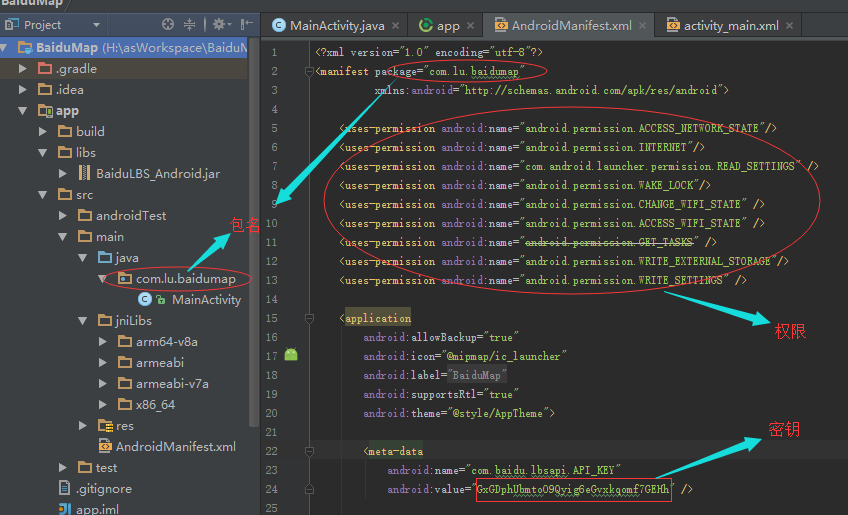Image resolution: width=848 pixels, height=515 pixels.
Task: Click the MainActivity class C icon
Action: [145, 299]
